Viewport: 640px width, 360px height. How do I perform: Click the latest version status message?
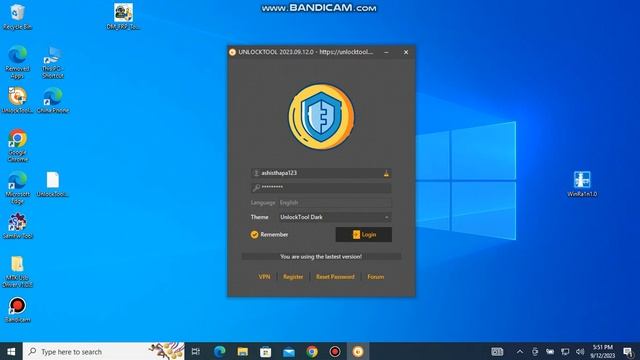coord(321,257)
